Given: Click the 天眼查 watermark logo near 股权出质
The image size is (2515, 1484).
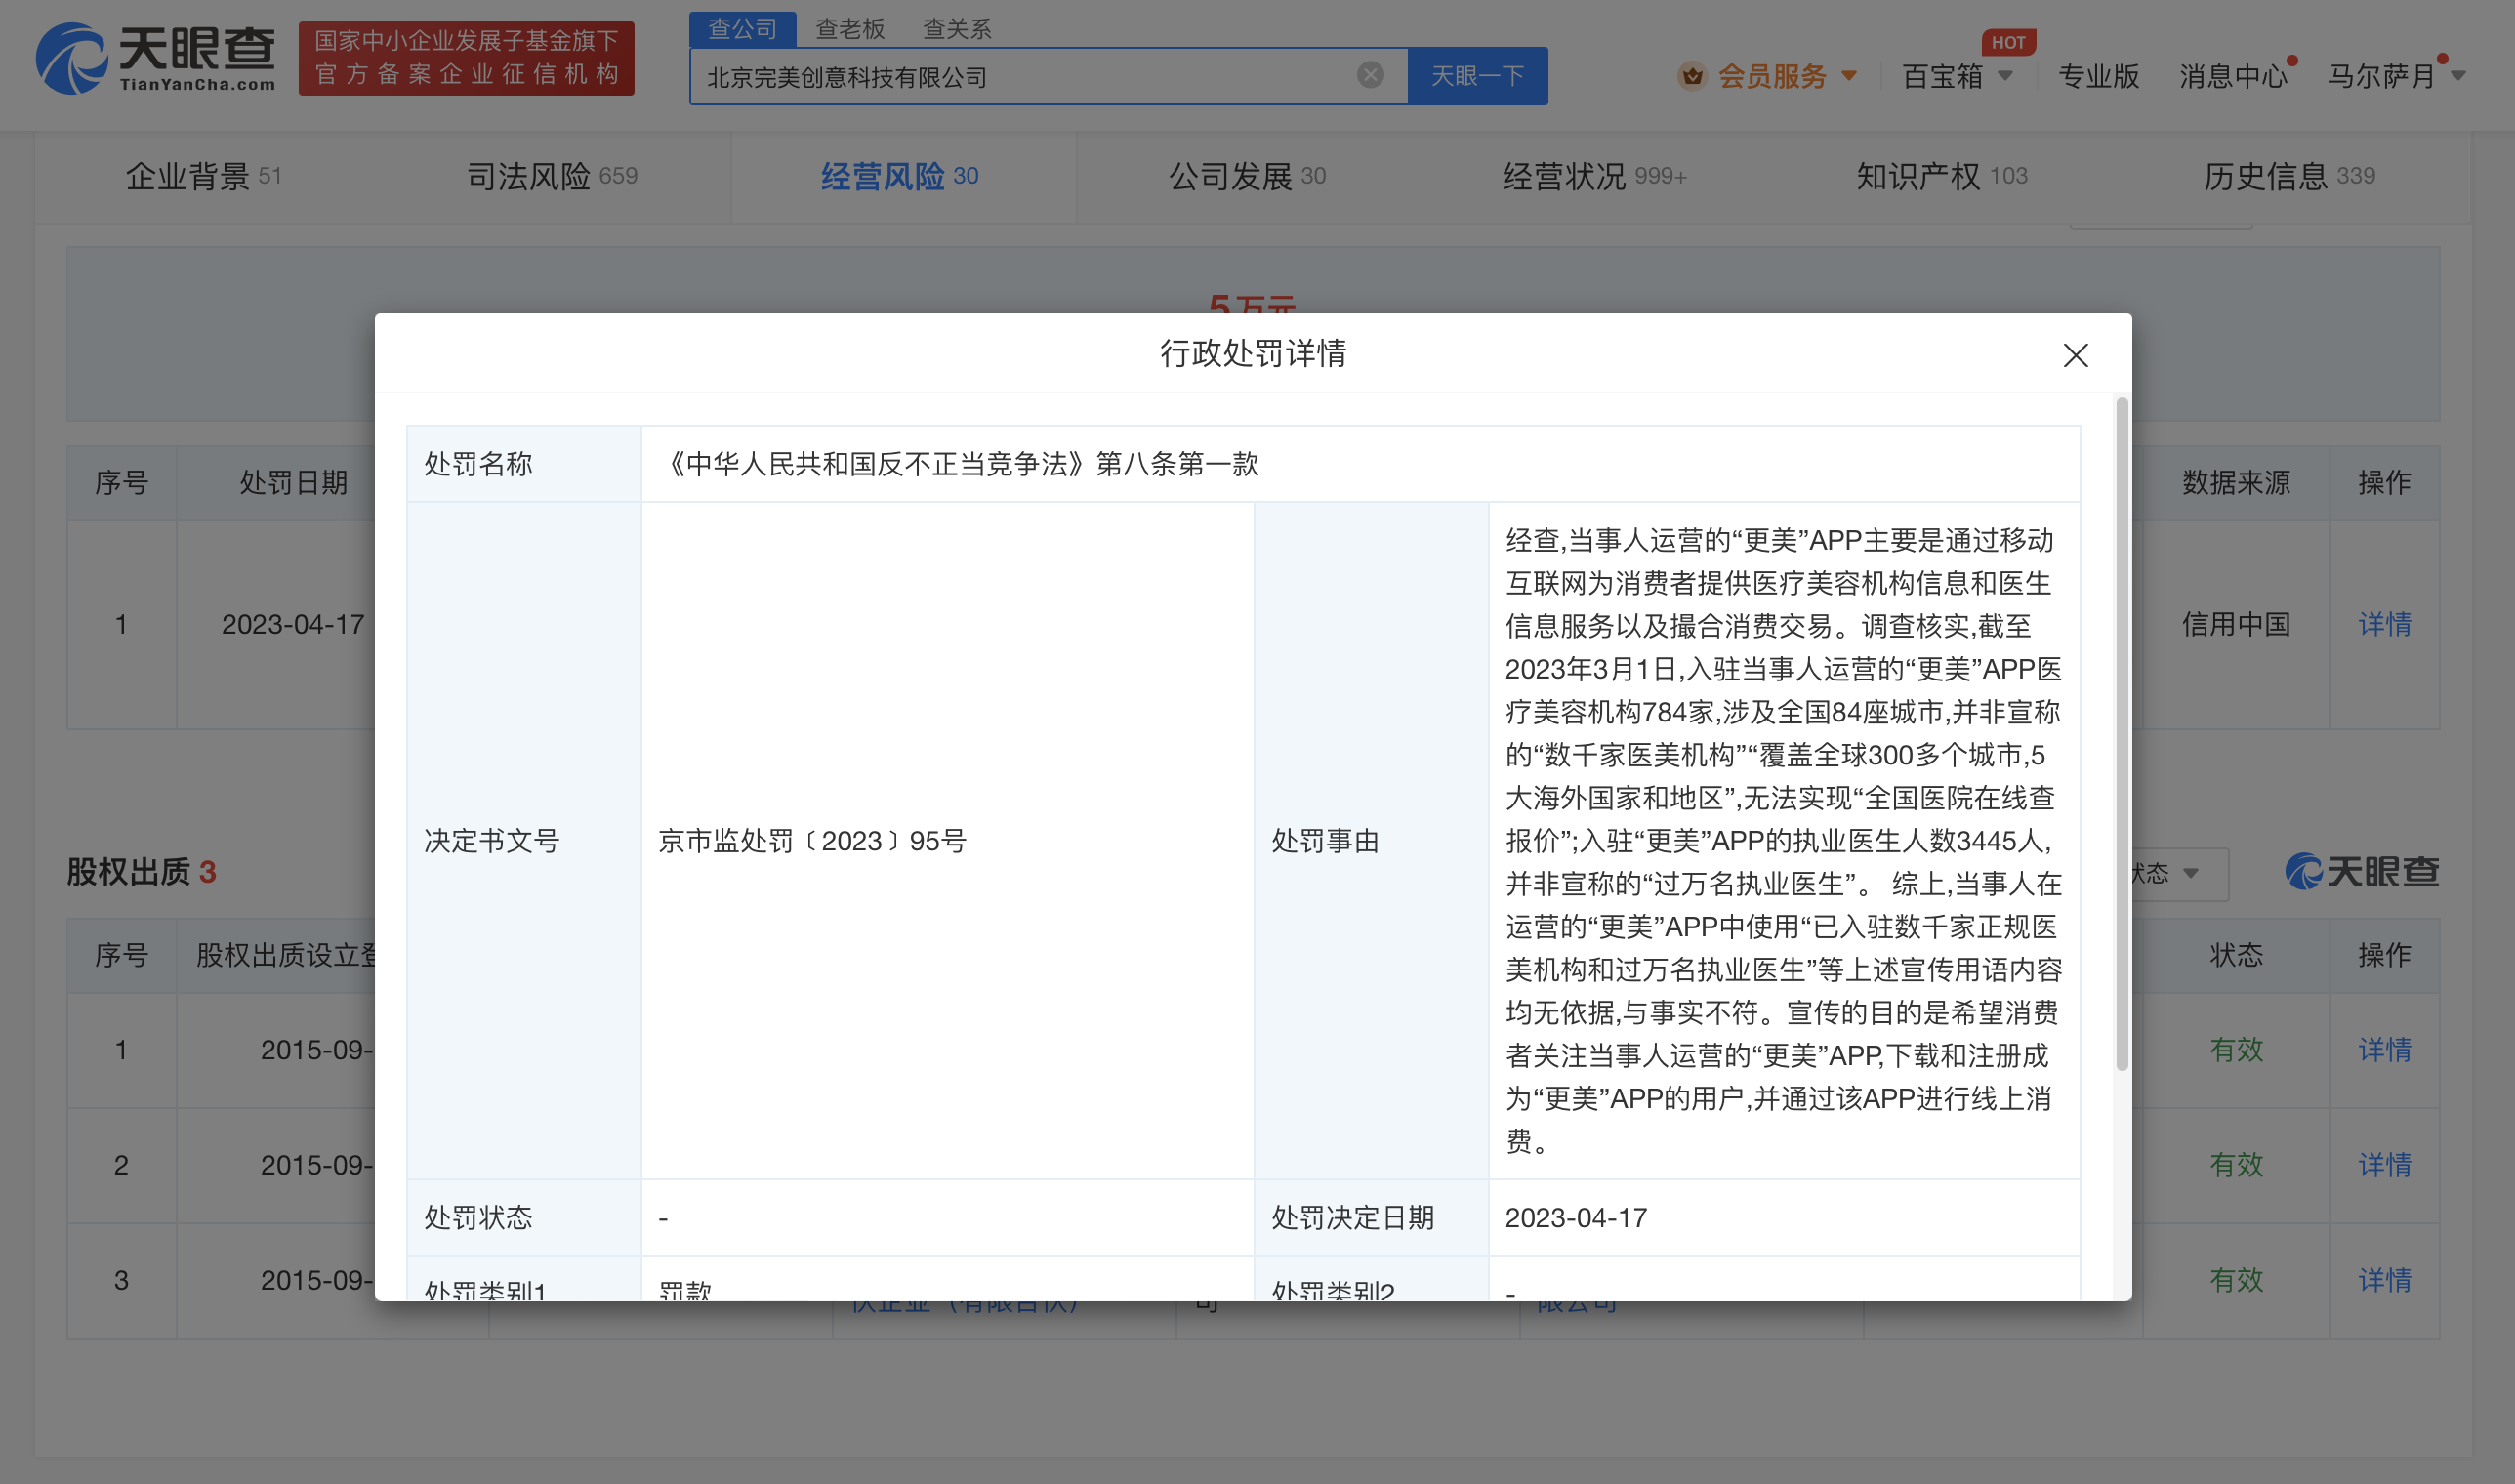Looking at the screenshot, I should [2361, 872].
